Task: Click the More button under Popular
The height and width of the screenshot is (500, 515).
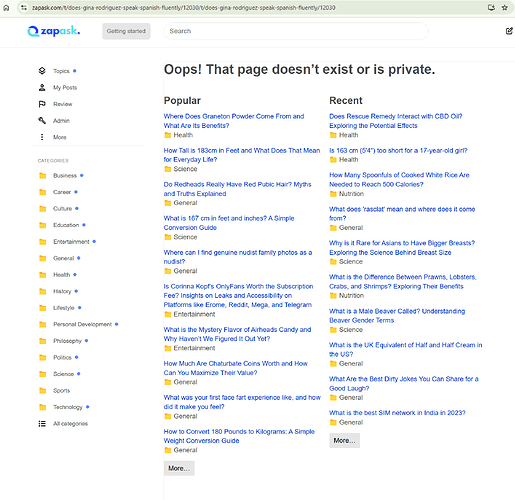Action: pos(179,468)
